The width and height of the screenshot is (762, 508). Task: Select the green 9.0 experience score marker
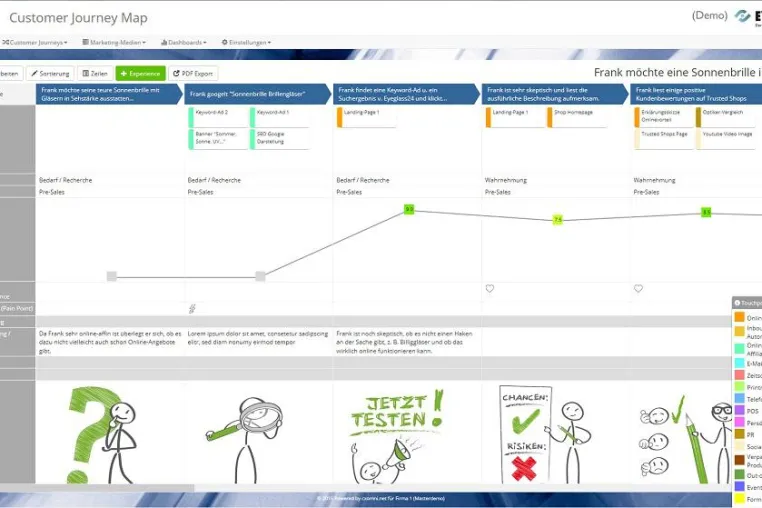click(x=409, y=209)
